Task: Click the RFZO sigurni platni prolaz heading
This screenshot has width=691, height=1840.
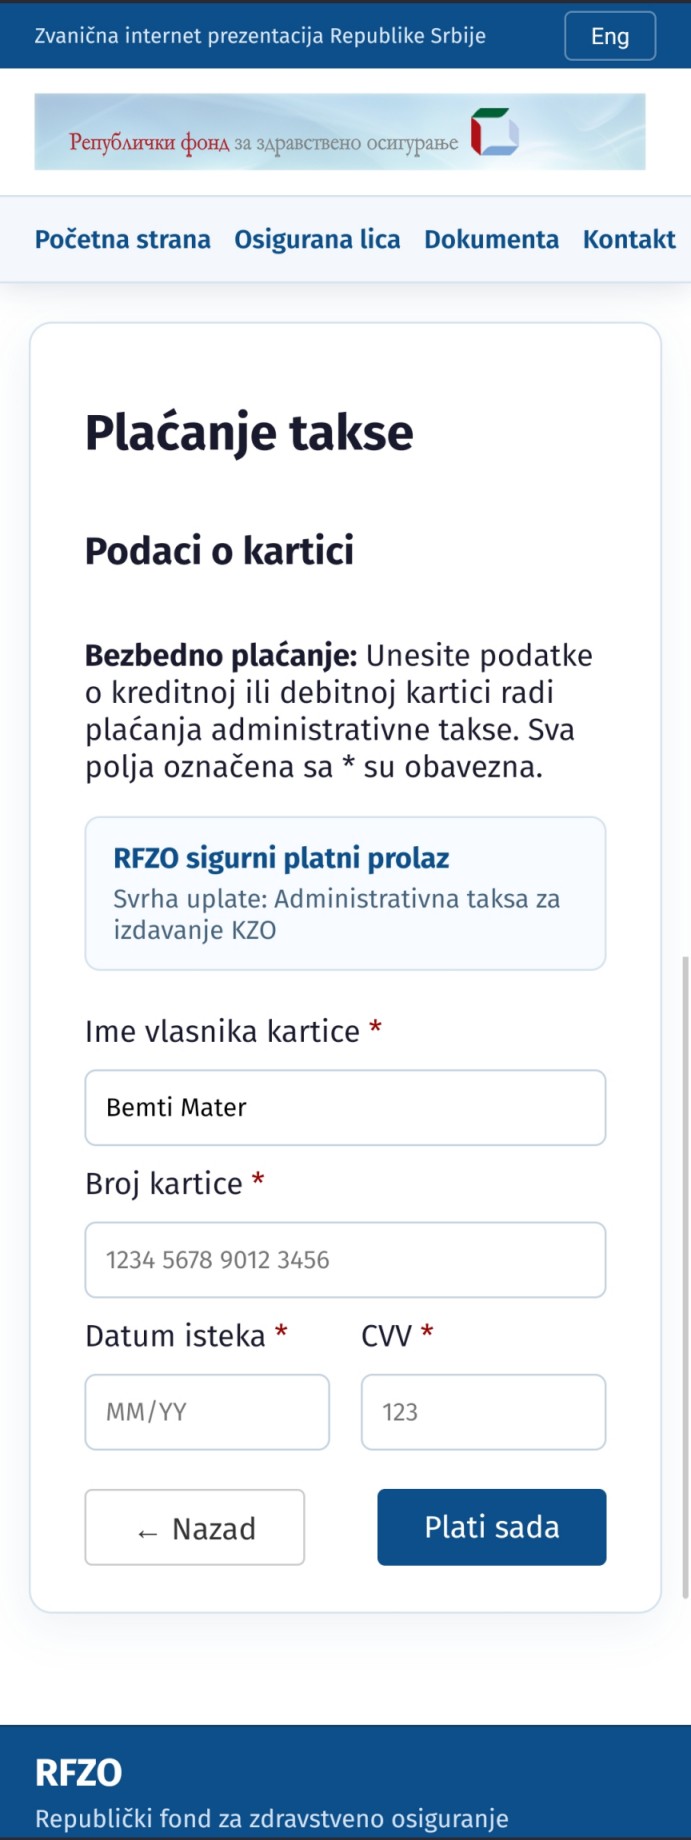Action: (x=281, y=858)
